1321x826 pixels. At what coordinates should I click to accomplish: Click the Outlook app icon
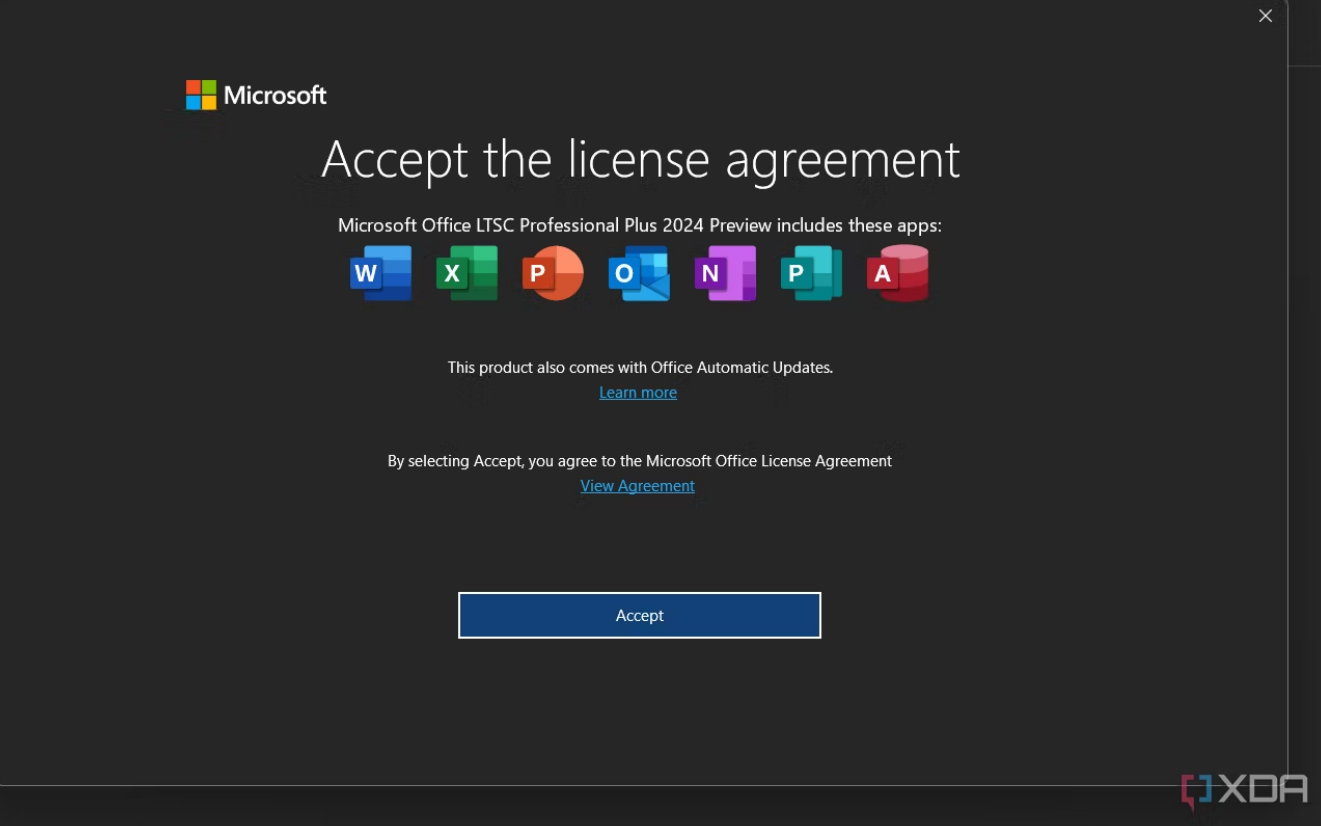point(639,273)
